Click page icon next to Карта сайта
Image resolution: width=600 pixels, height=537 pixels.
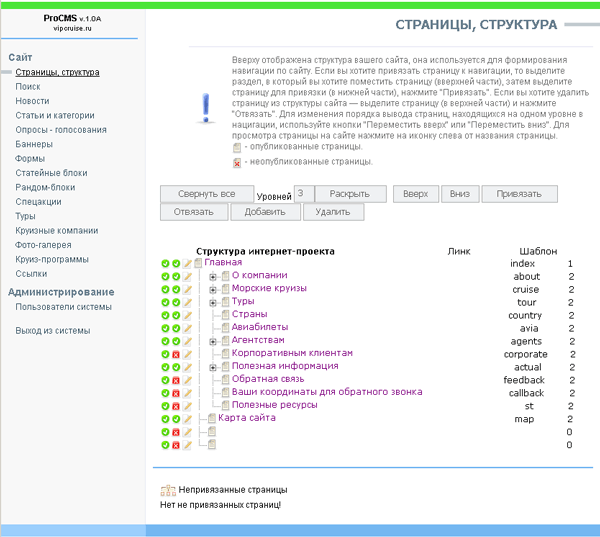pos(212,418)
